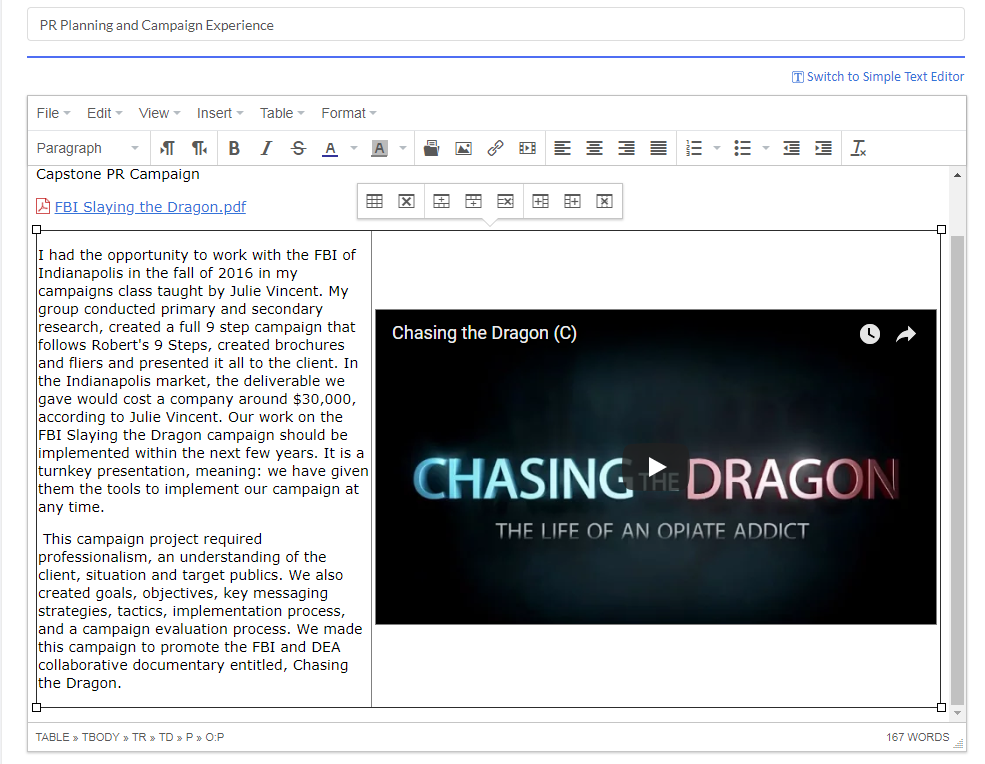Viewport: 985px width, 764px height.
Task: Expand the text color options arrow
Action: pos(354,148)
